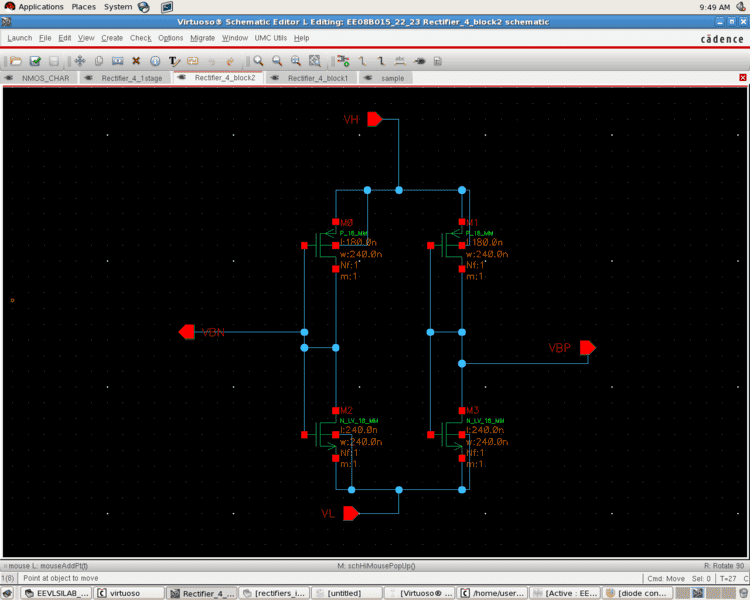Close the current schematic tab with red X
This screenshot has height=600, width=750.
(743, 77)
